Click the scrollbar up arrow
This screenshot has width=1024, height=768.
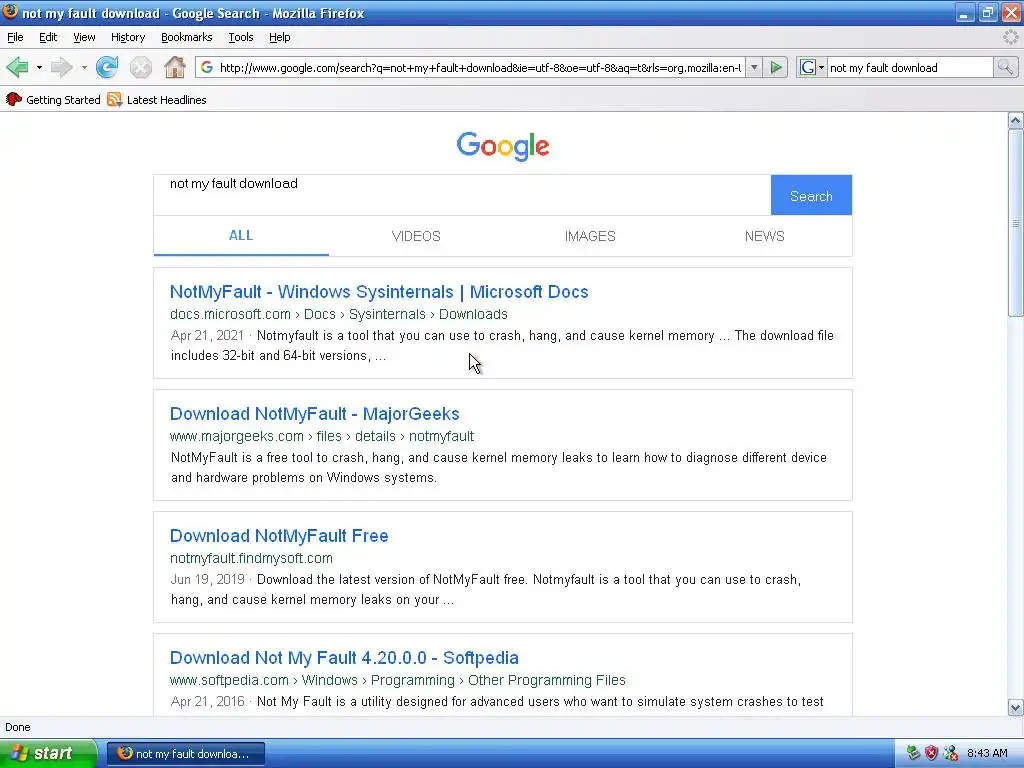click(1015, 120)
